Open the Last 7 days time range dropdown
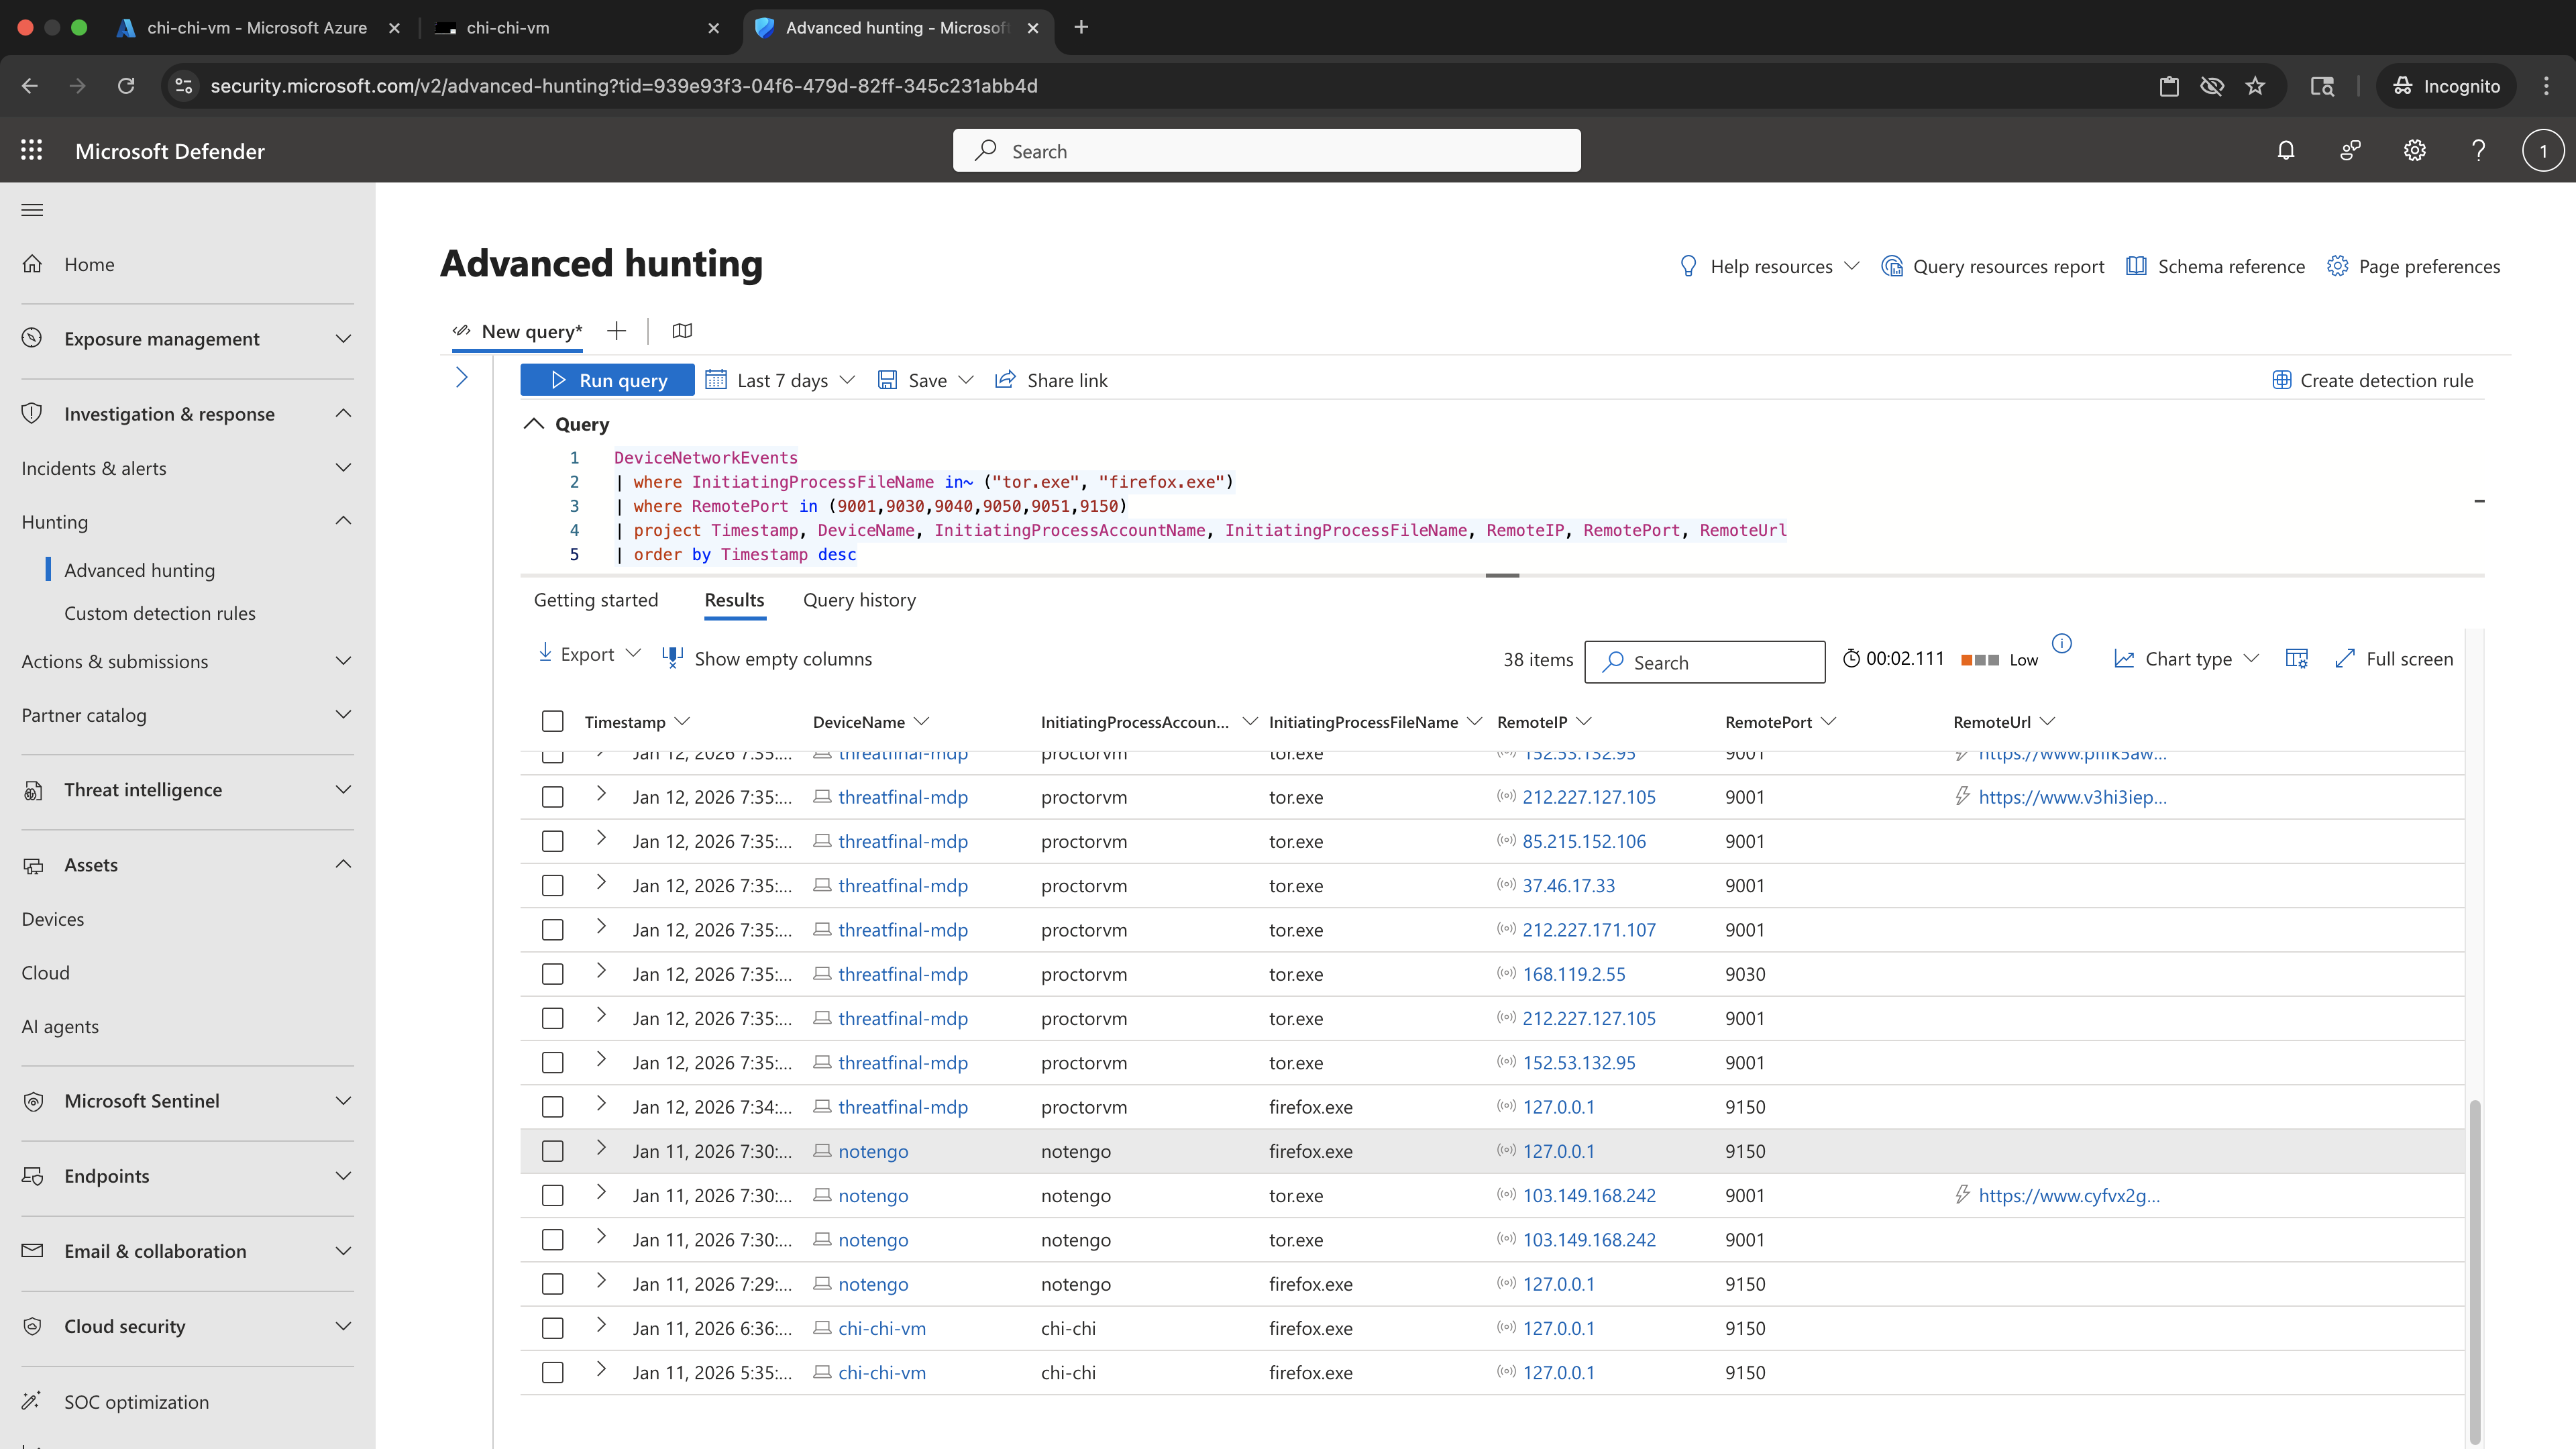The height and width of the screenshot is (1449, 2576). pos(781,380)
